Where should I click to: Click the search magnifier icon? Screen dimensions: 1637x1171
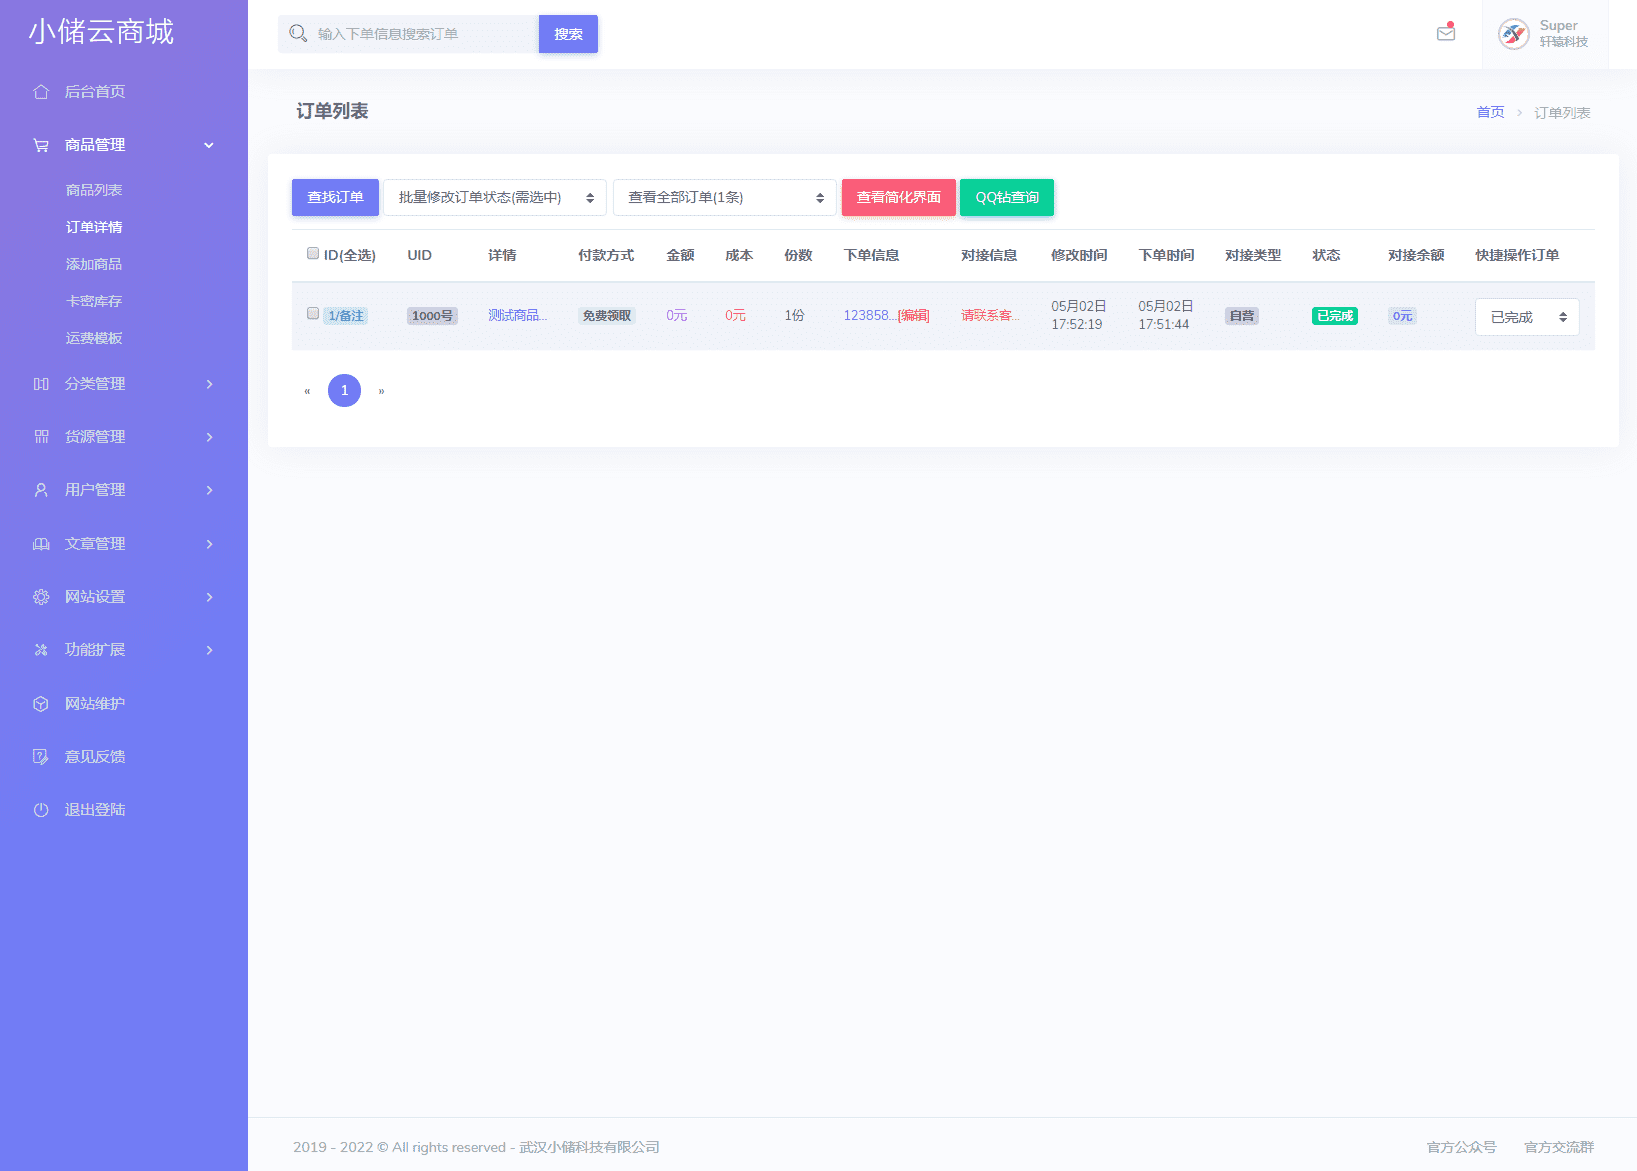[298, 34]
